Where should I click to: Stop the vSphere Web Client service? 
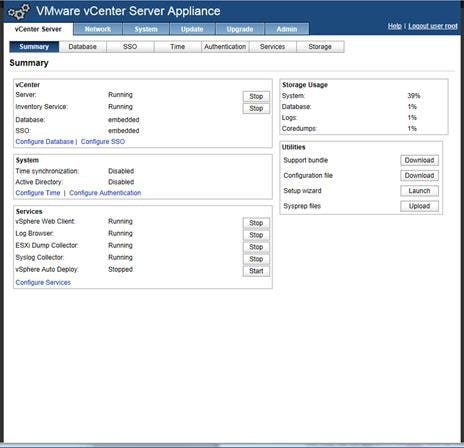(x=256, y=223)
